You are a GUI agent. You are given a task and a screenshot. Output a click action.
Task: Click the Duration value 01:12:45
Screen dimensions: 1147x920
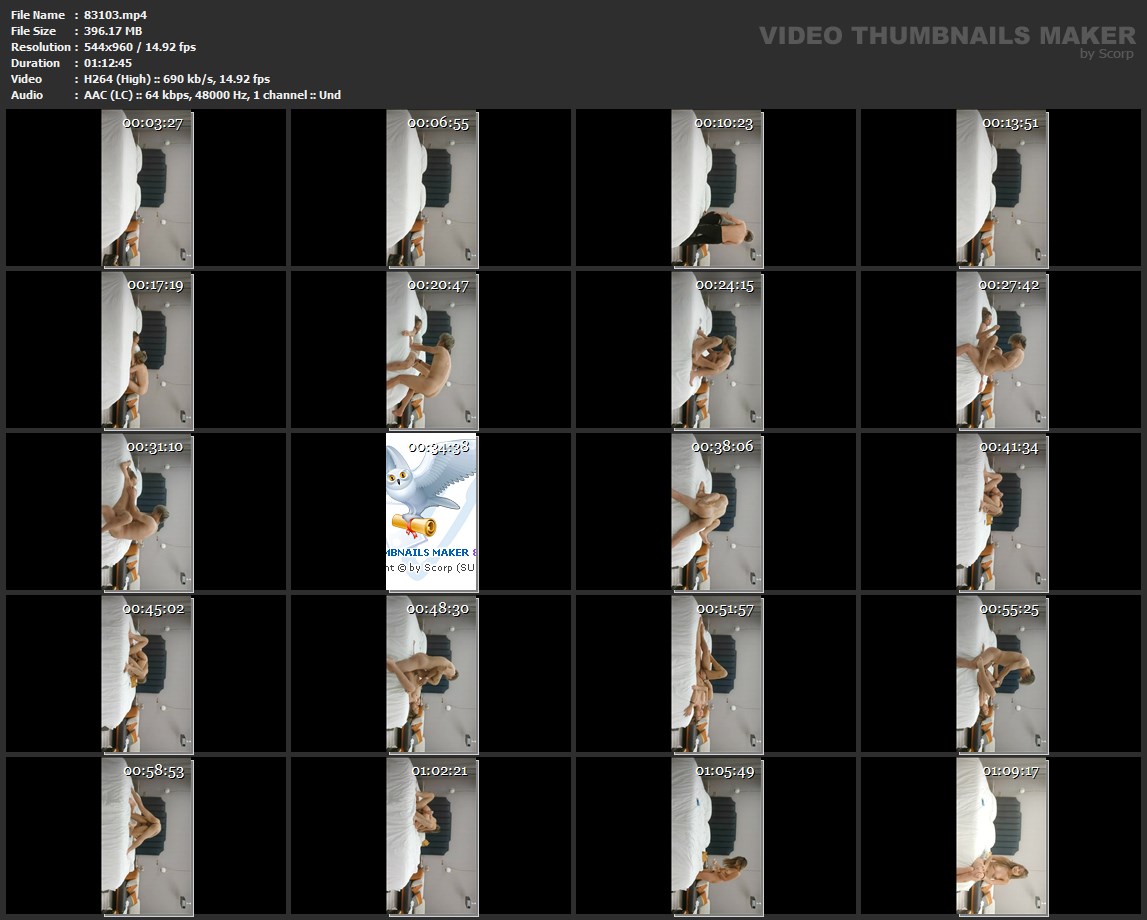pyautogui.click(x=108, y=63)
